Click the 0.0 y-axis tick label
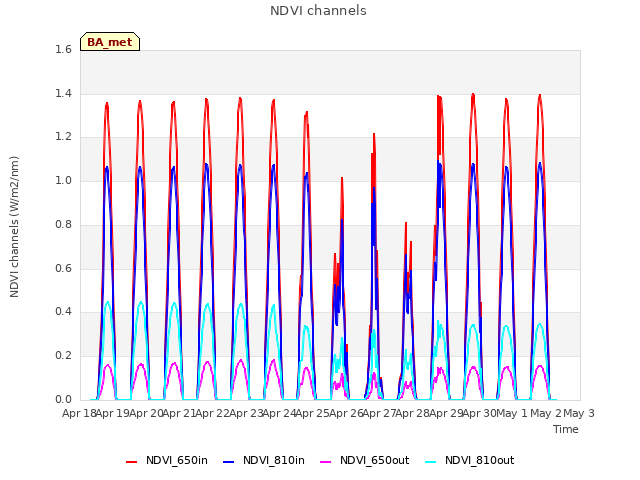 click(63, 399)
